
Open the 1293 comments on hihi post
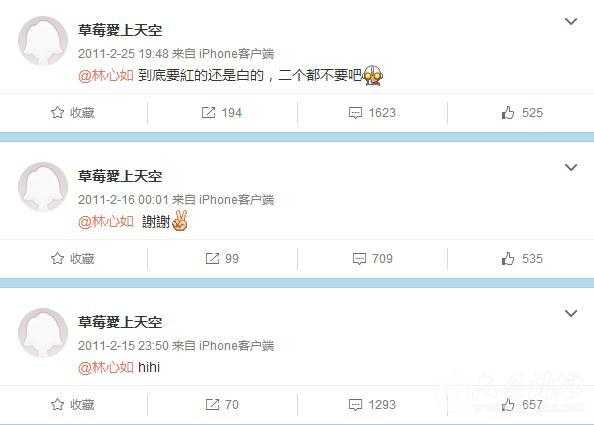(x=372, y=405)
